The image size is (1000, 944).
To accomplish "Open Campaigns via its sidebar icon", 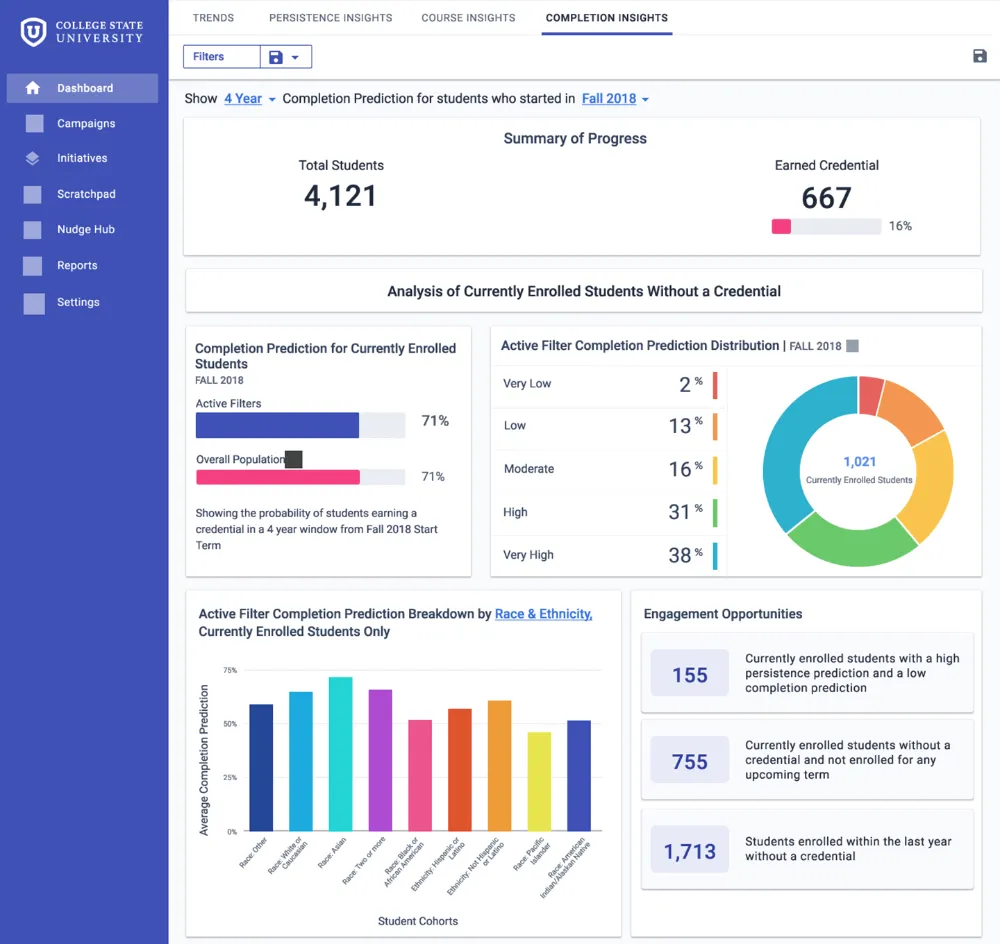I will pos(34,123).
